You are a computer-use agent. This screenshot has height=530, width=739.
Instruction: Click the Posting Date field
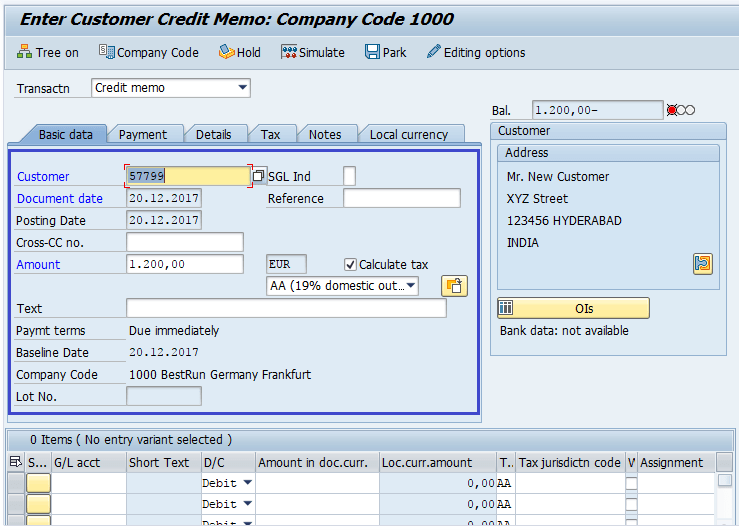point(164,220)
